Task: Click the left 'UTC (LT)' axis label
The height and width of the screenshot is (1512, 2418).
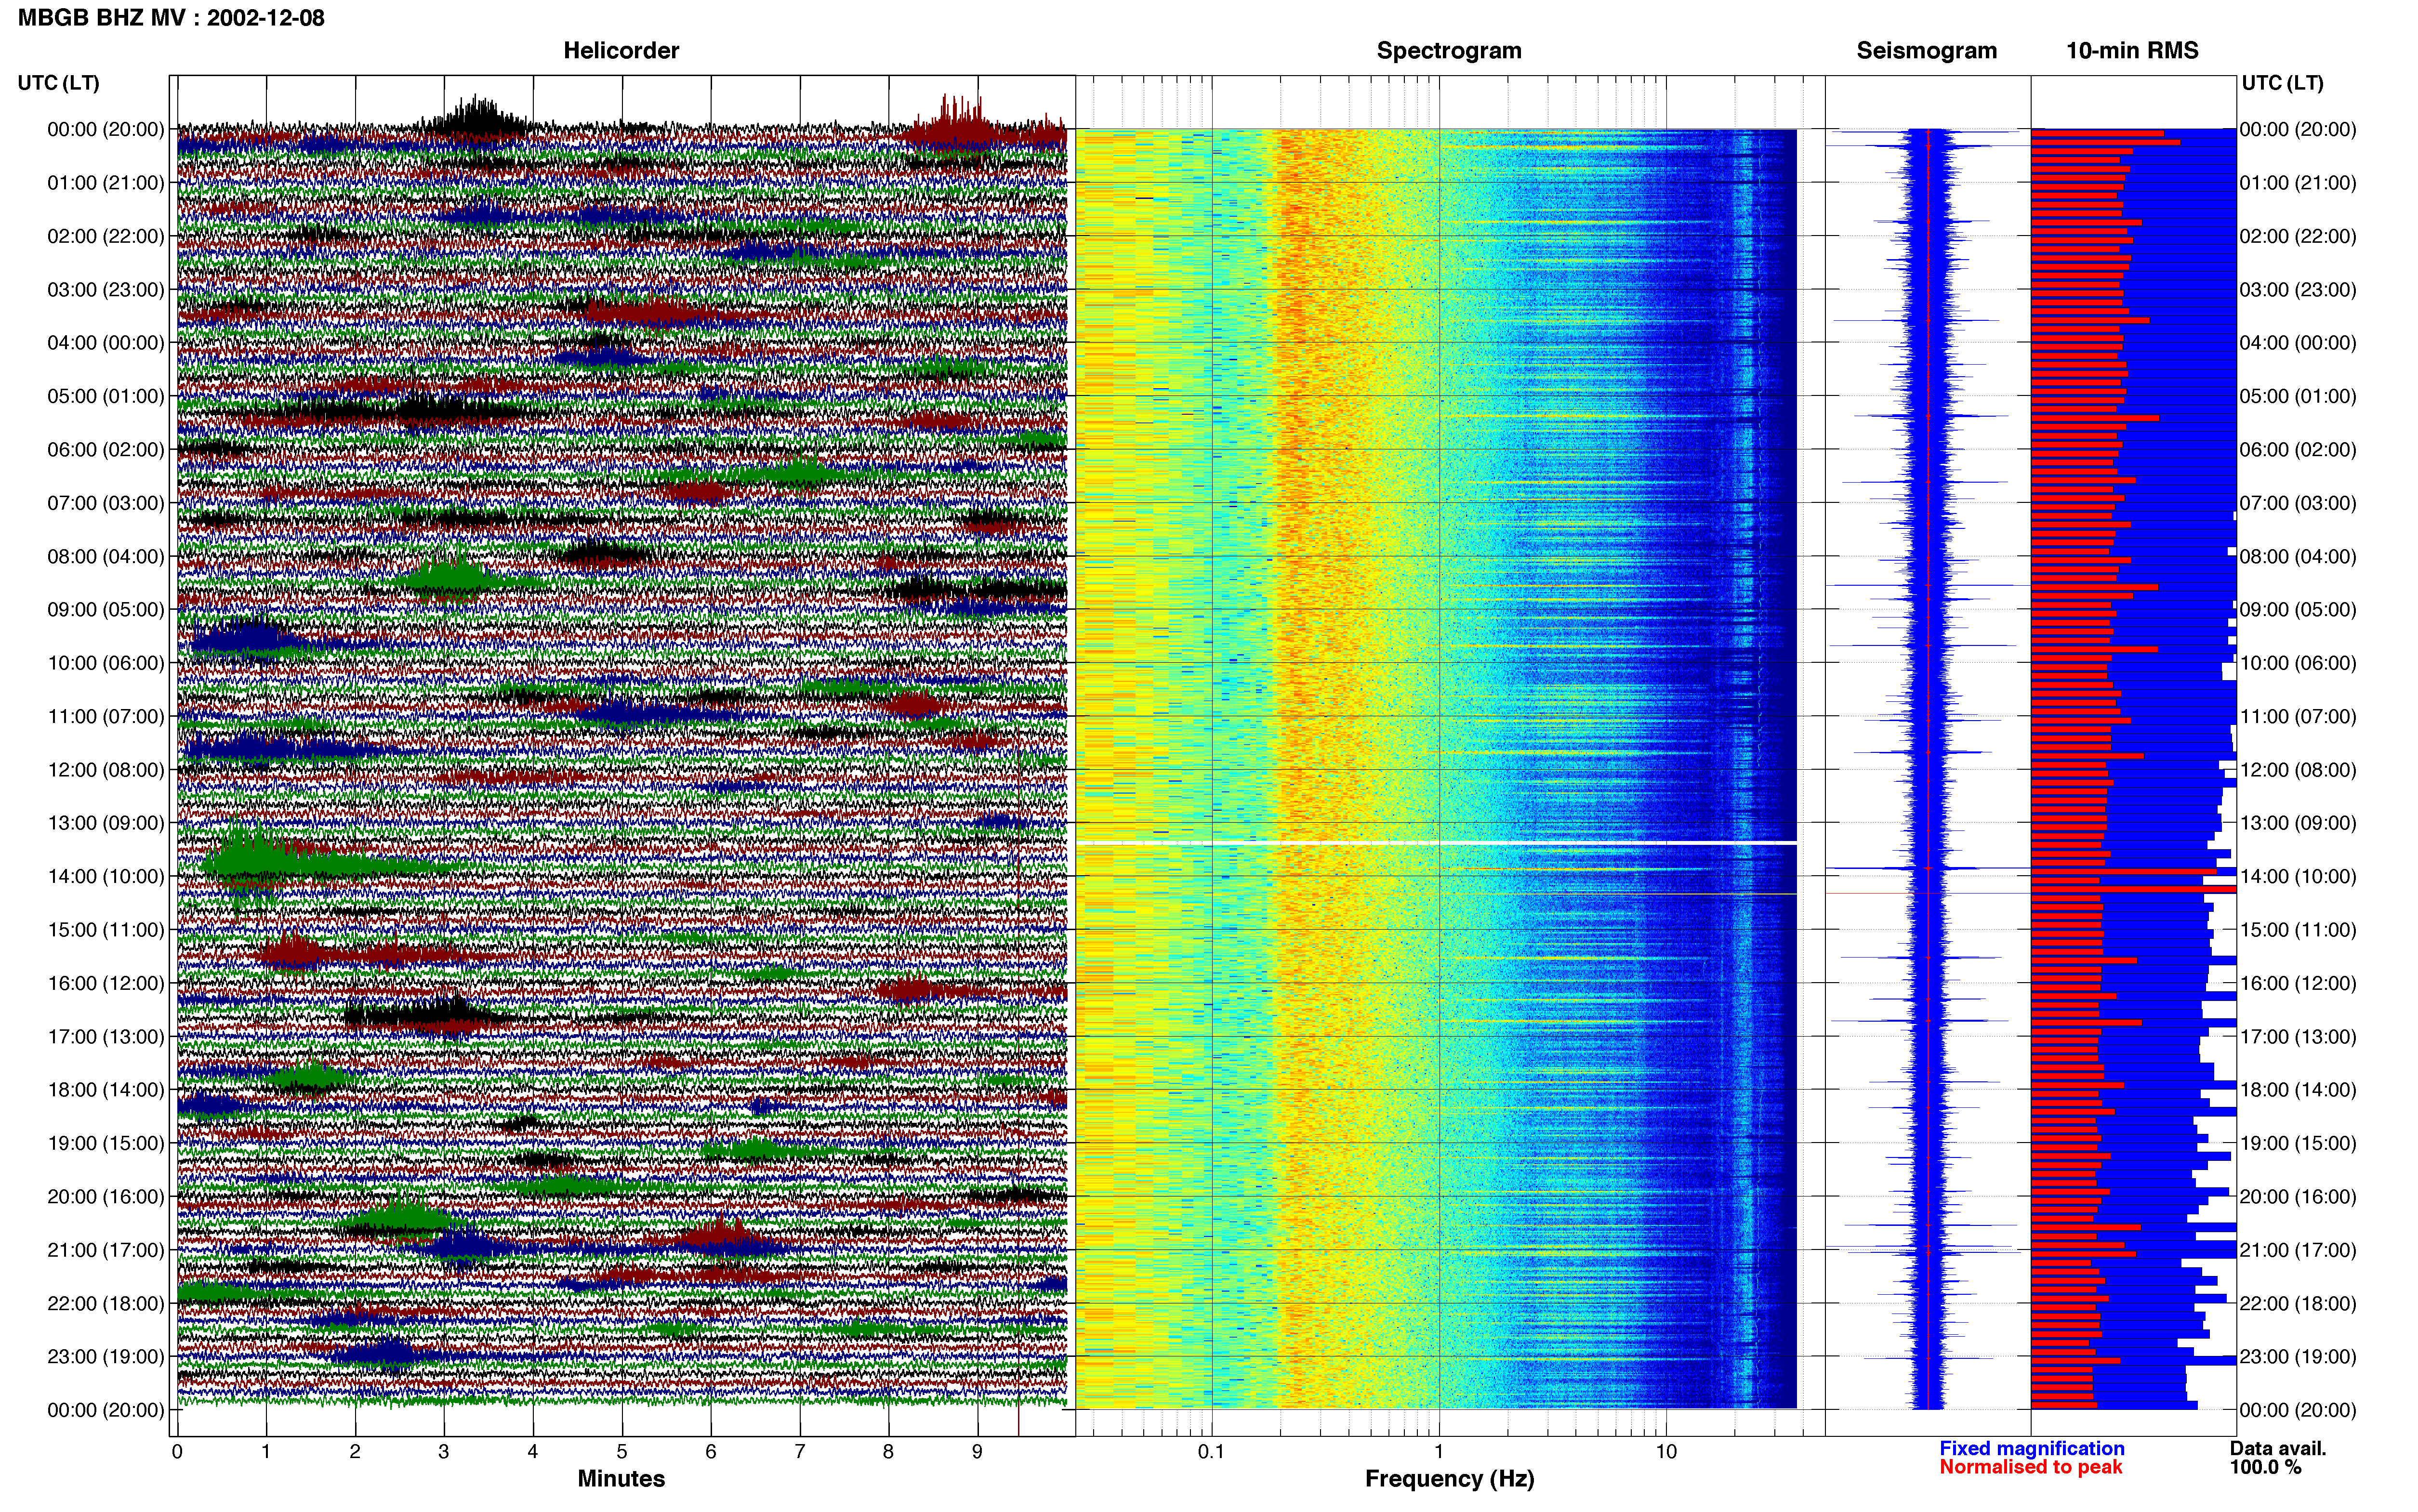Action: [x=58, y=83]
